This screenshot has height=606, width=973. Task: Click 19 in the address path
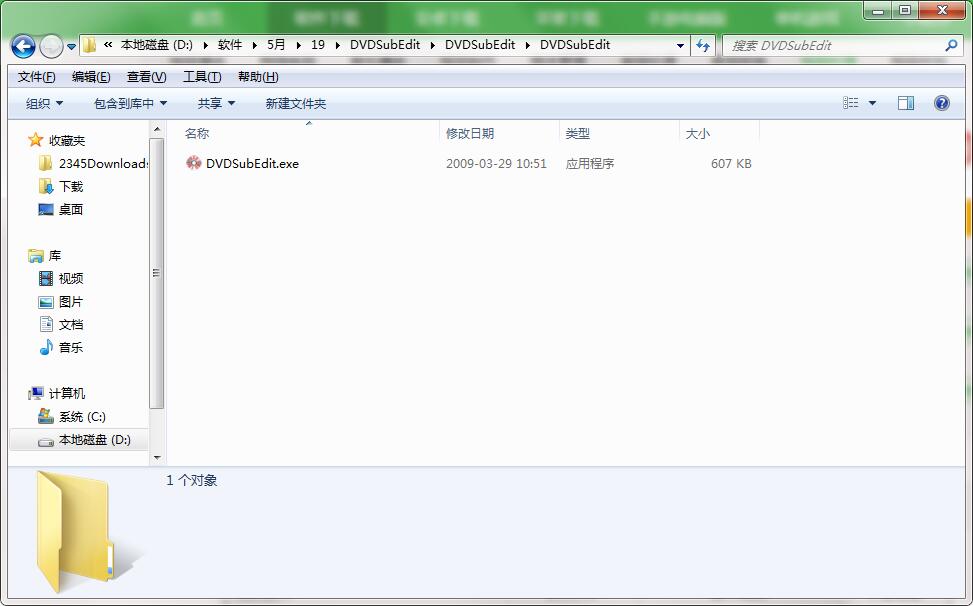pos(318,45)
